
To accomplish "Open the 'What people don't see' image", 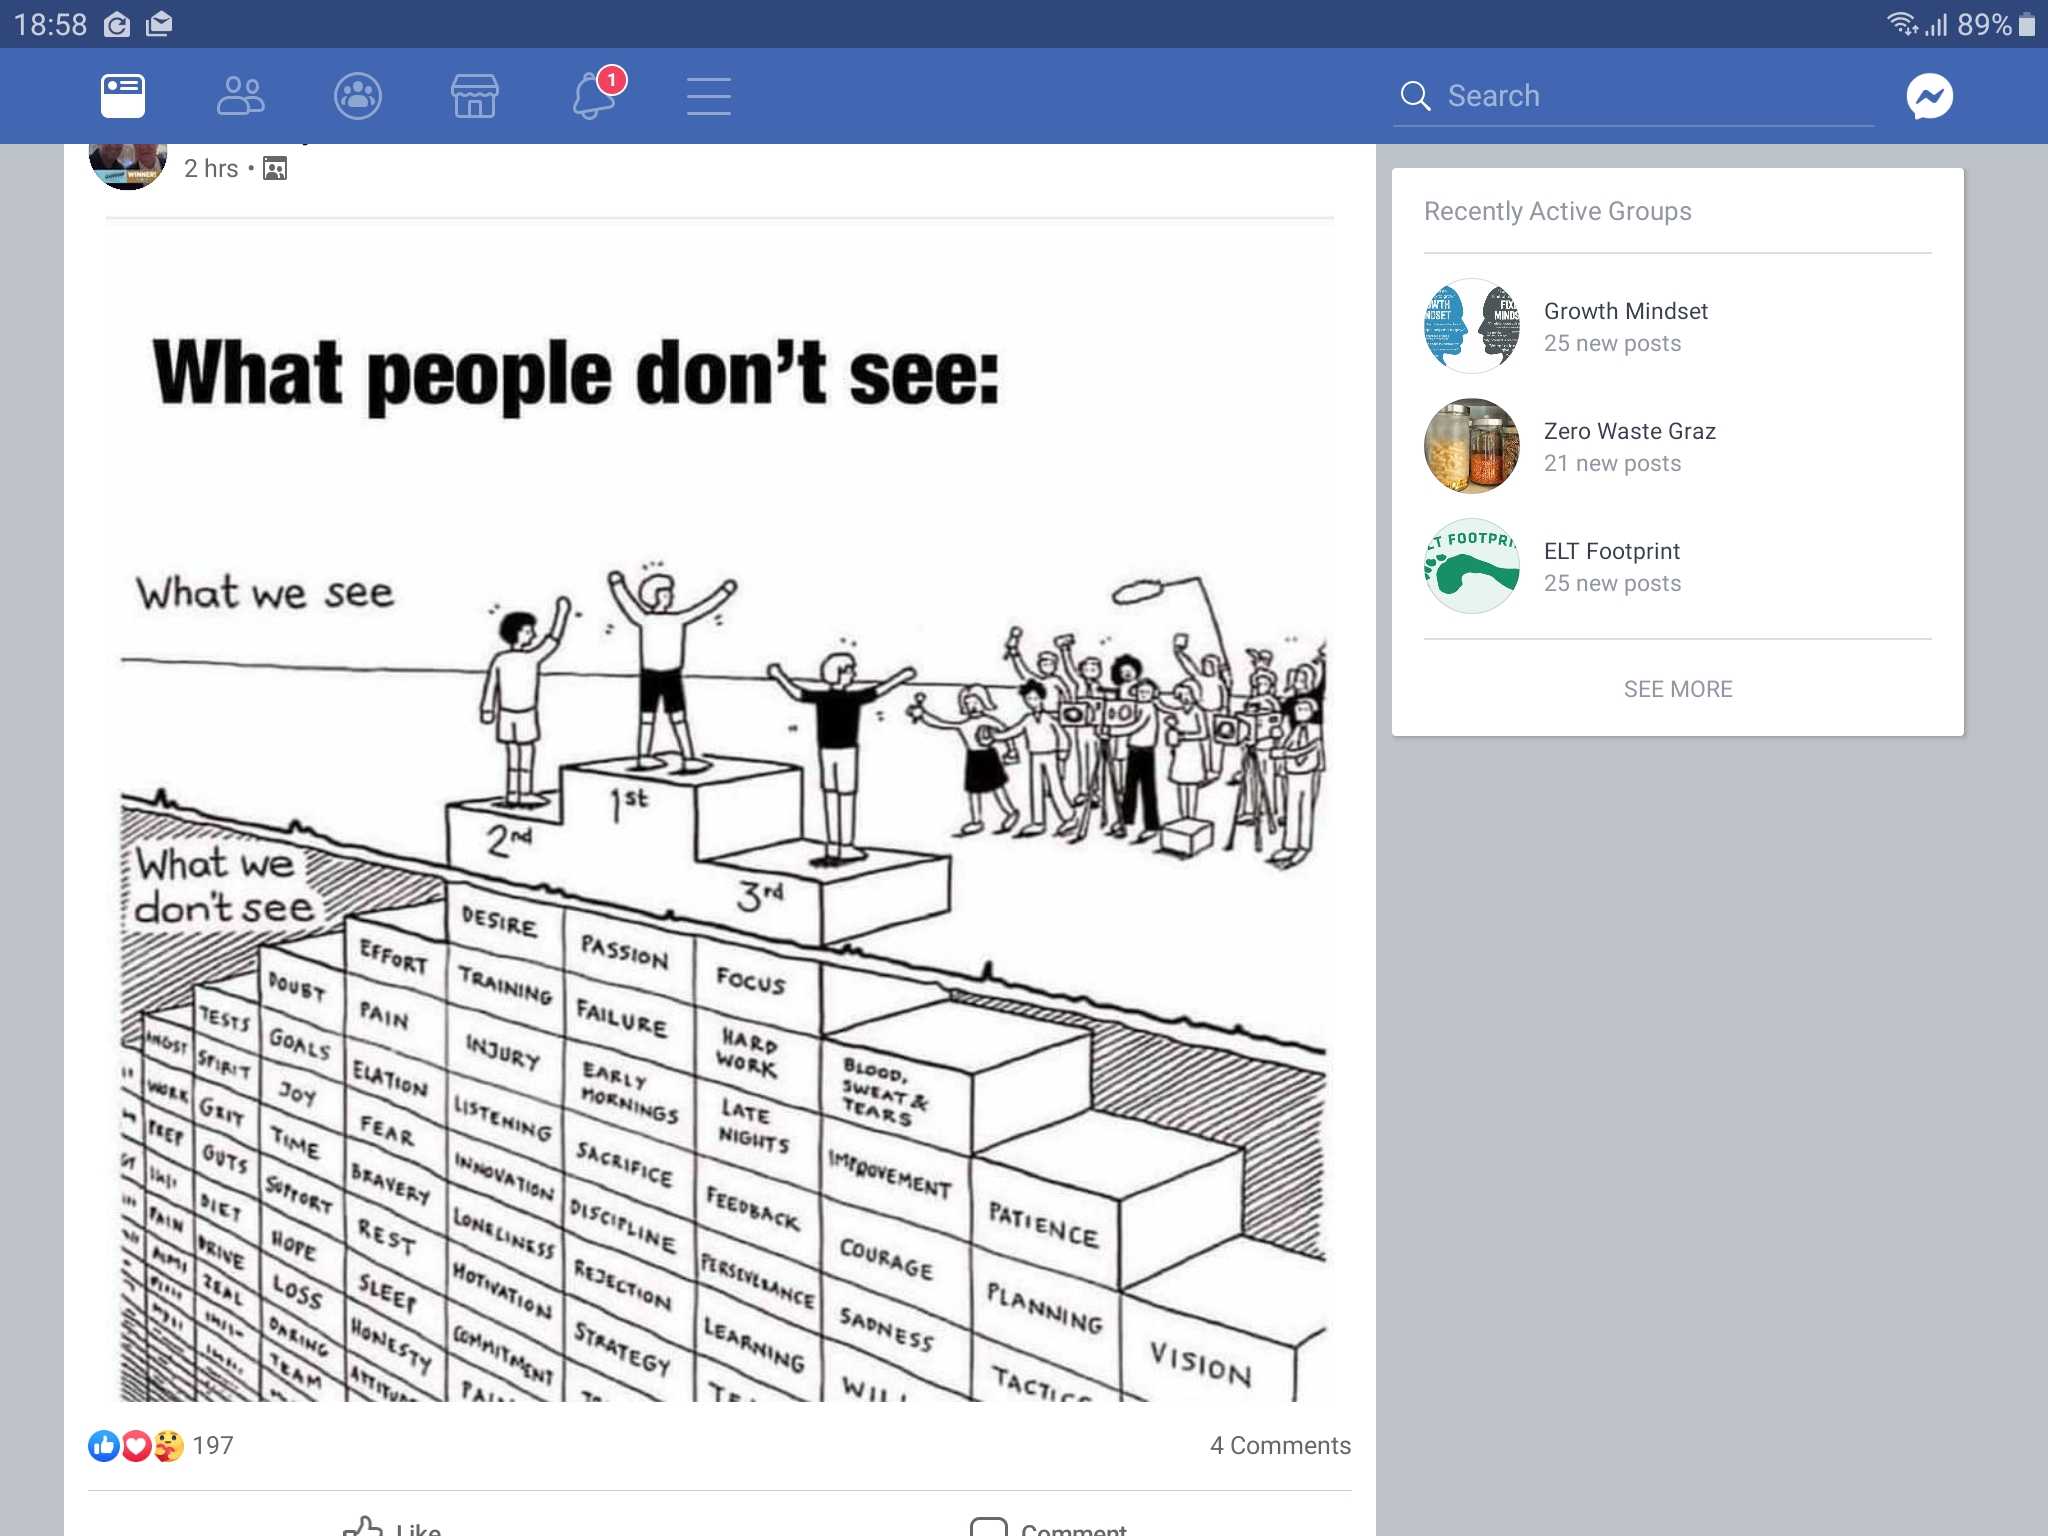I will tap(720, 810).
